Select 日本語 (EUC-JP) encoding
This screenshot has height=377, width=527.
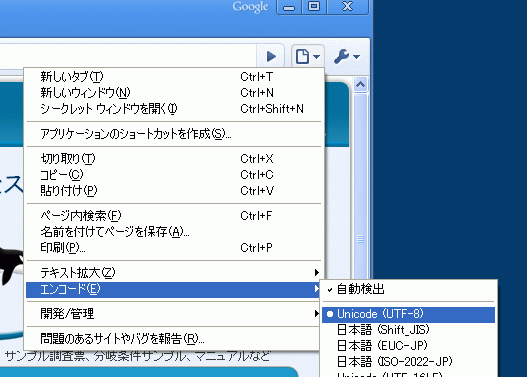pyautogui.click(x=408, y=346)
